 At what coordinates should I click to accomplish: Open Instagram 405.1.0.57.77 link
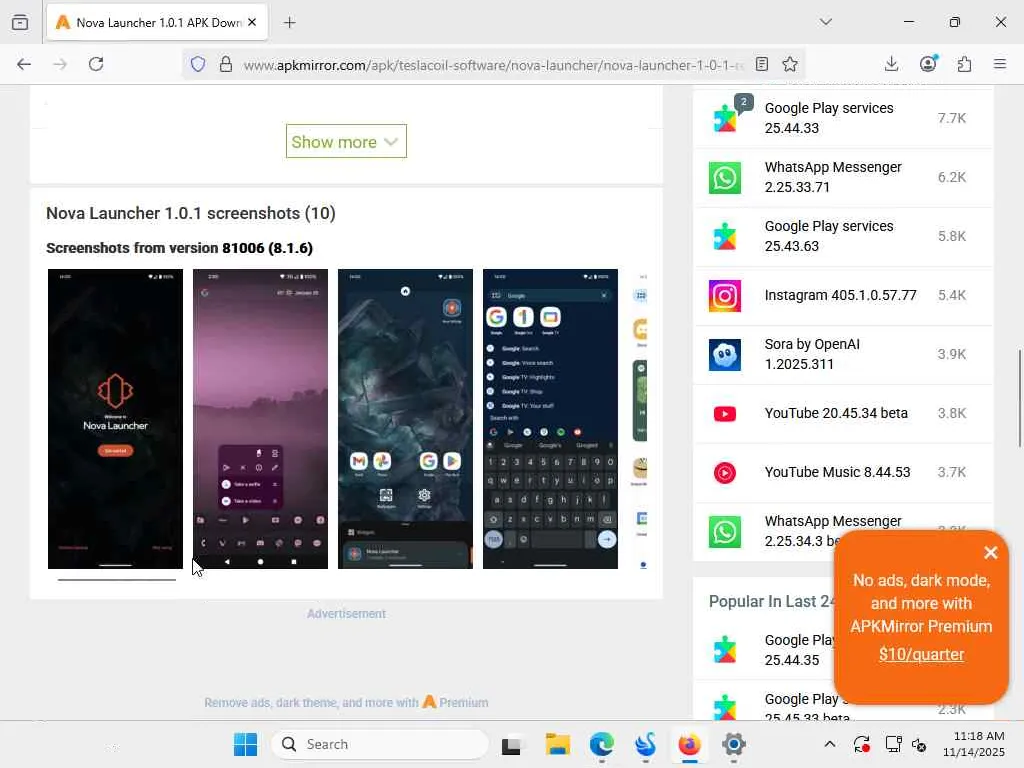(840, 295)
